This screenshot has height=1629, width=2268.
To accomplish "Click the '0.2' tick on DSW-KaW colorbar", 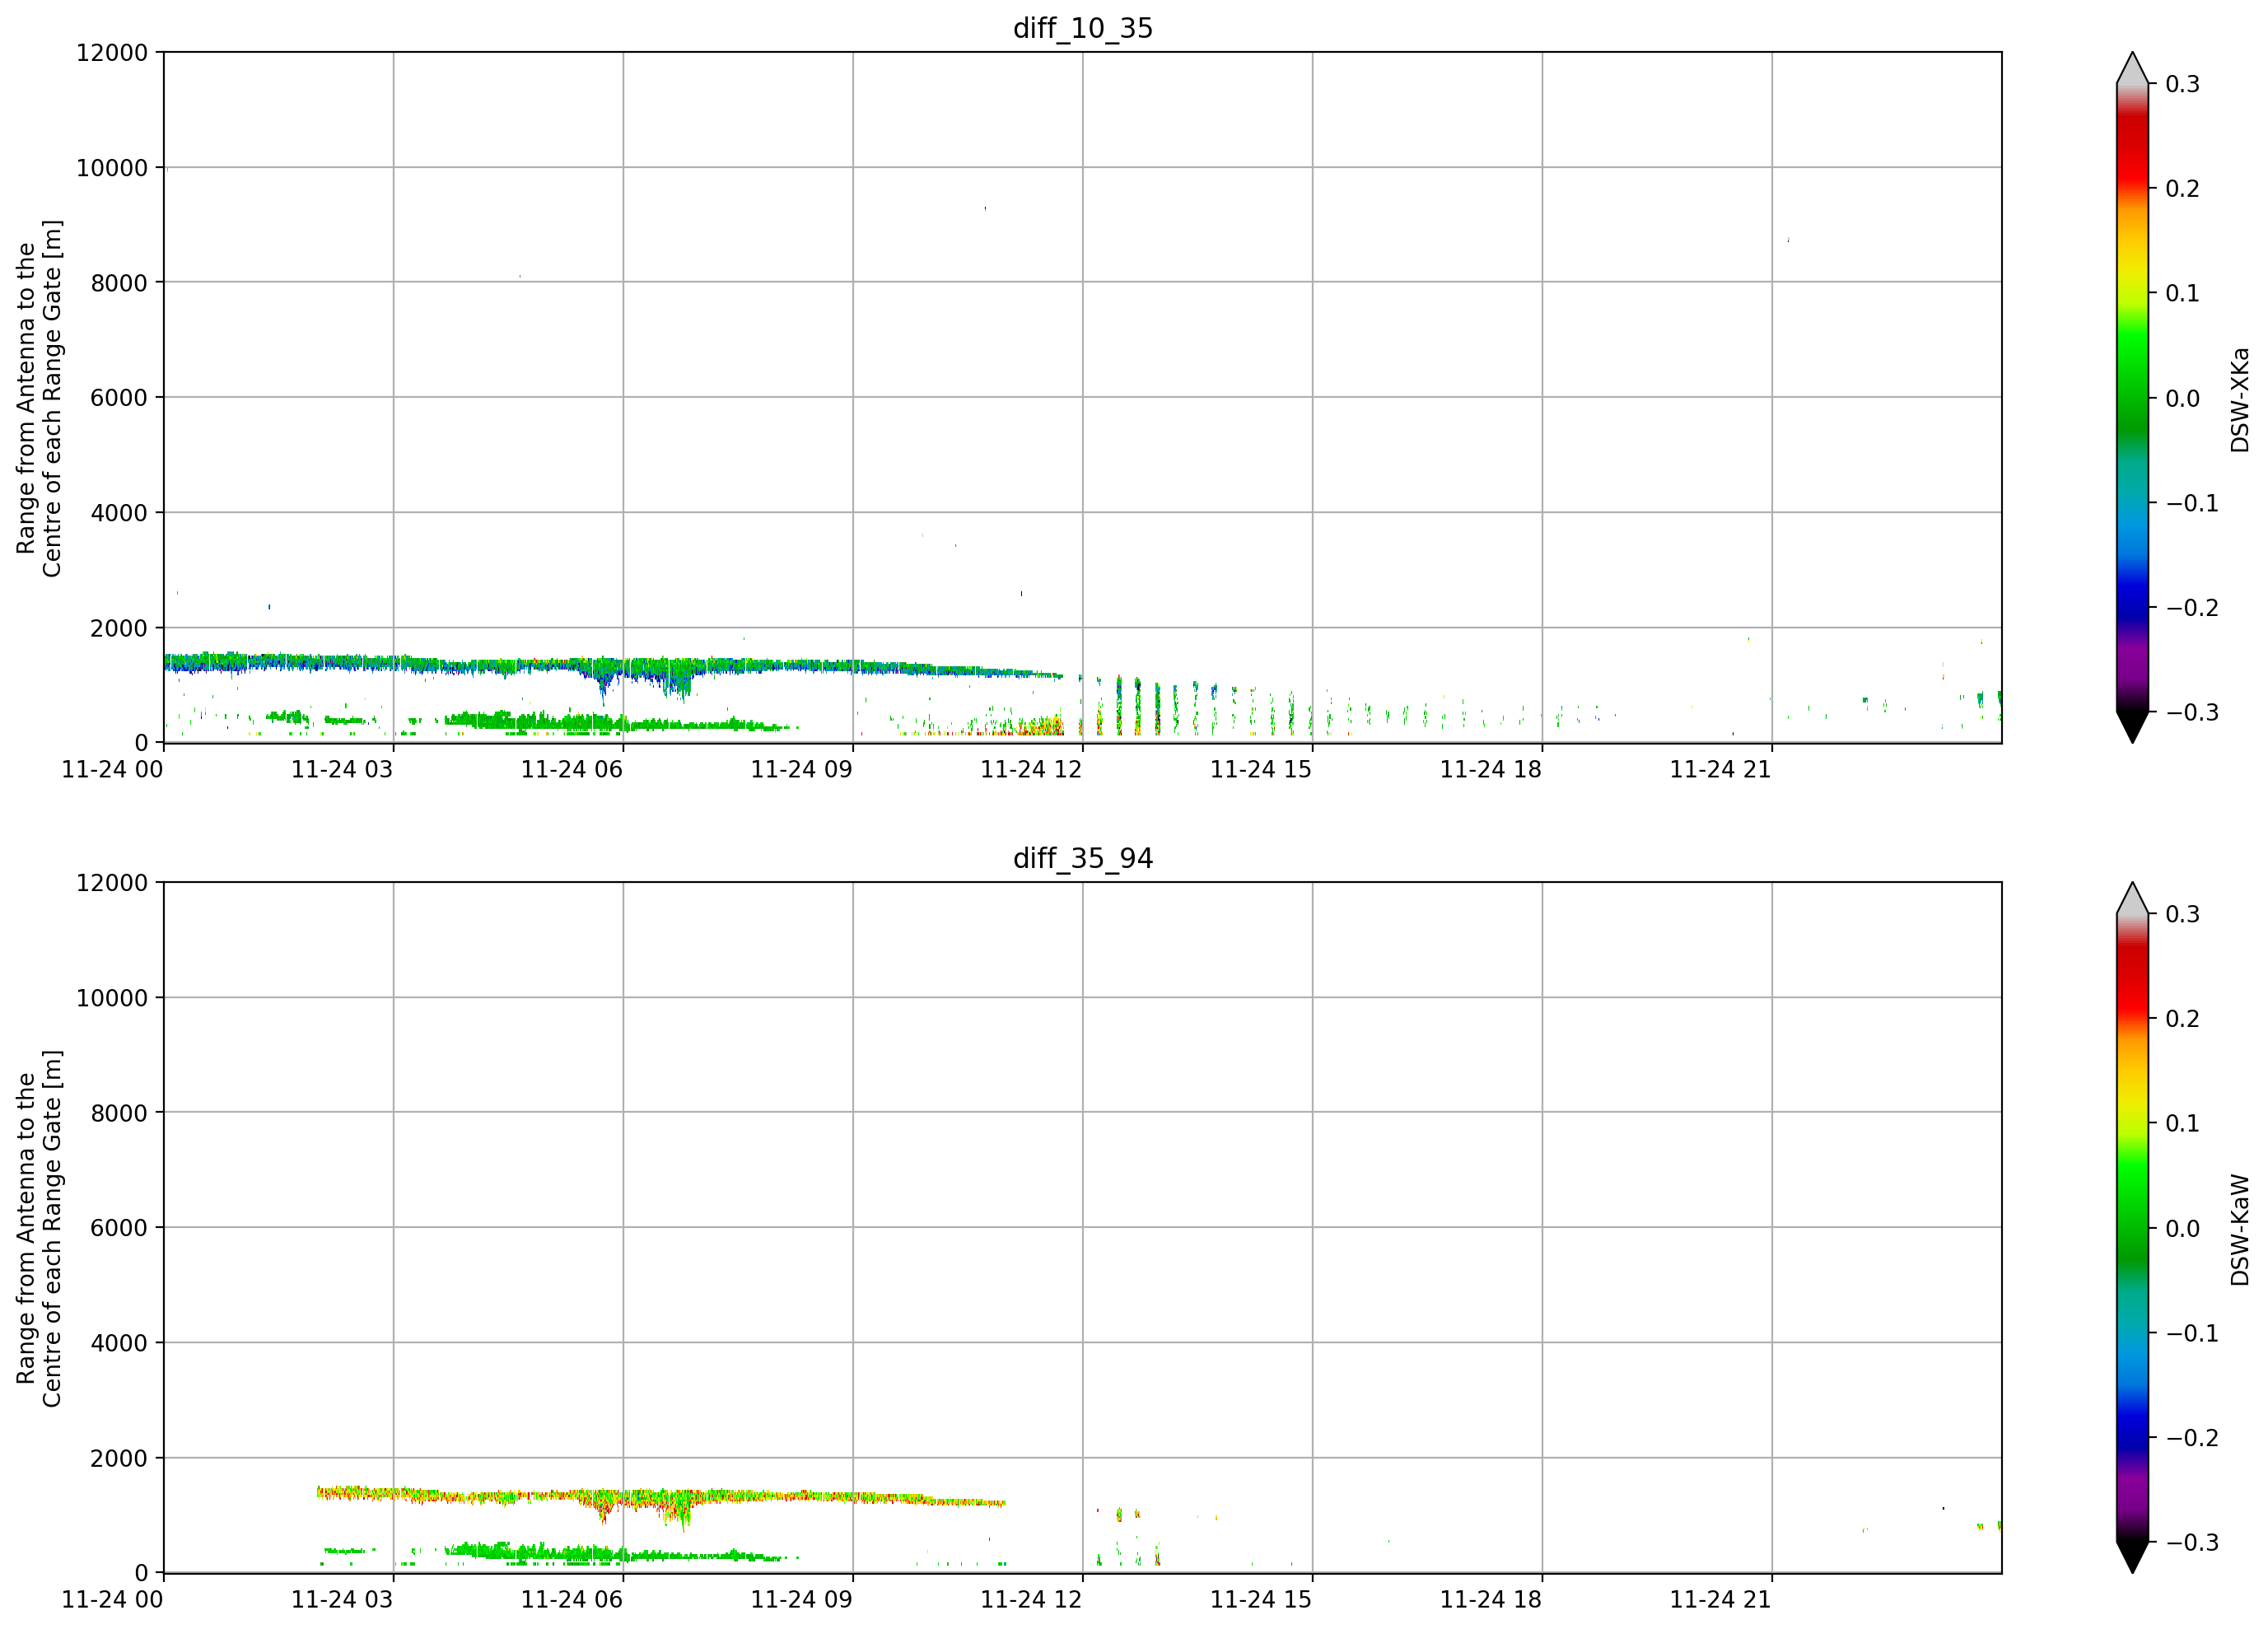I will (x=2183, y=1019).
